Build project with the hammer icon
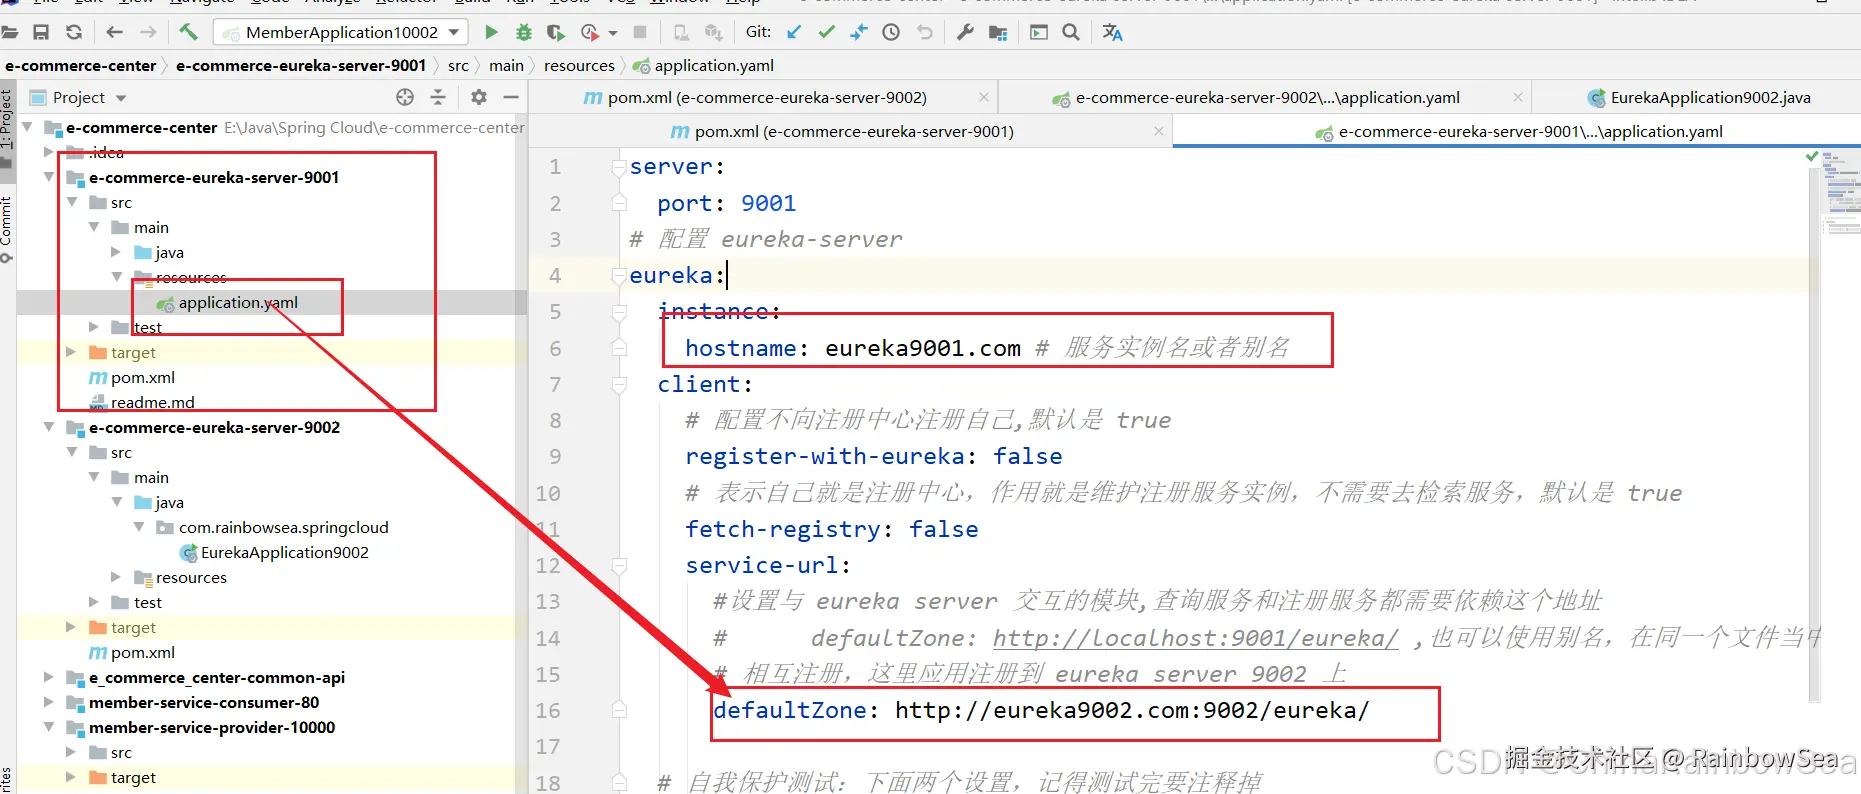Viewport: 1861px width, 794px height. click(188, 32)
